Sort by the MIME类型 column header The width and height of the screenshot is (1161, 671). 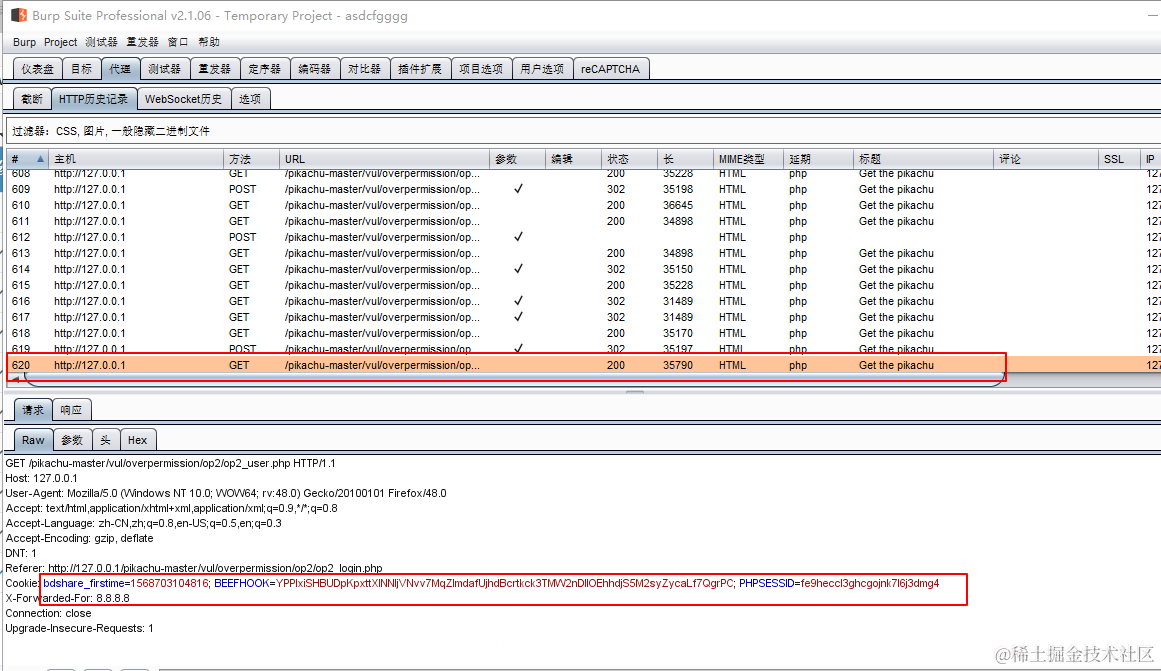tap(748, 159)
